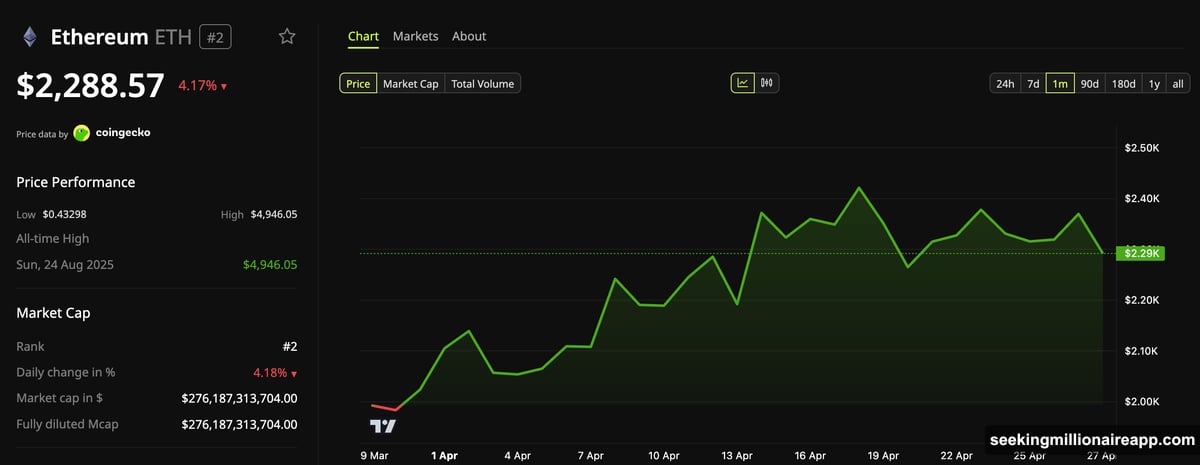Add Ethereum to favorites with star icon
This screenshot has height=465, width=1200.
[x=287, y=37]
